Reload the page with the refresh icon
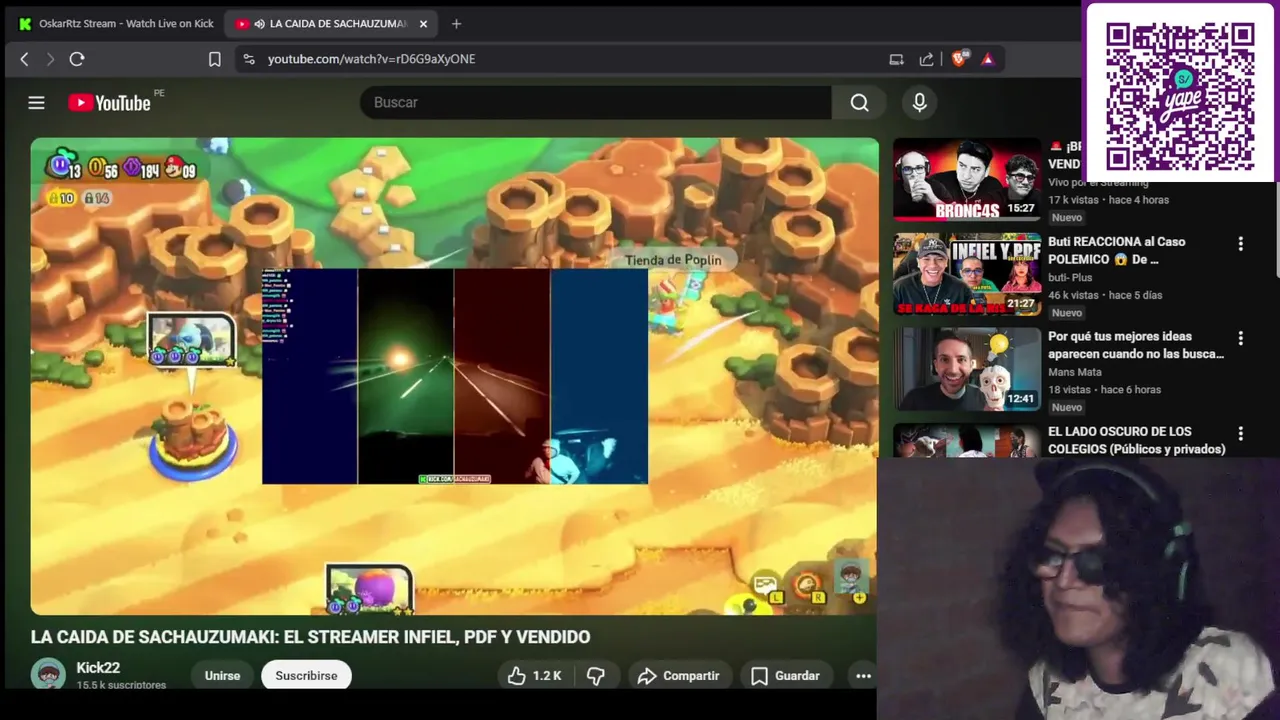The height and width of the screenshot is (720, 1280). pos(77,59)
